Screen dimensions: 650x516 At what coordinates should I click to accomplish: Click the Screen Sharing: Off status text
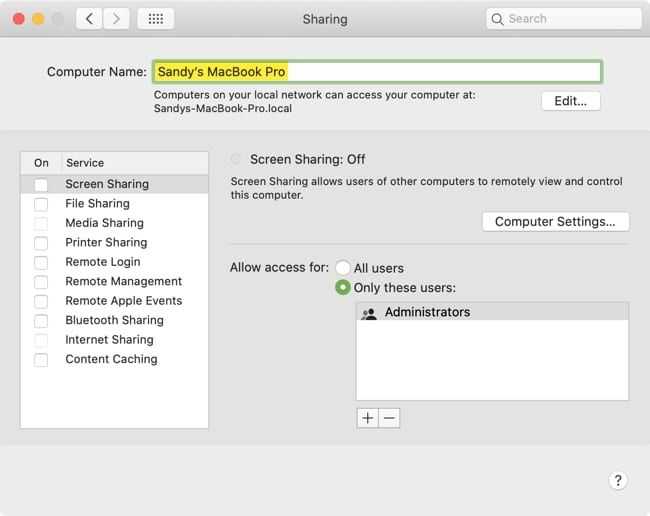tap(307, 160)
